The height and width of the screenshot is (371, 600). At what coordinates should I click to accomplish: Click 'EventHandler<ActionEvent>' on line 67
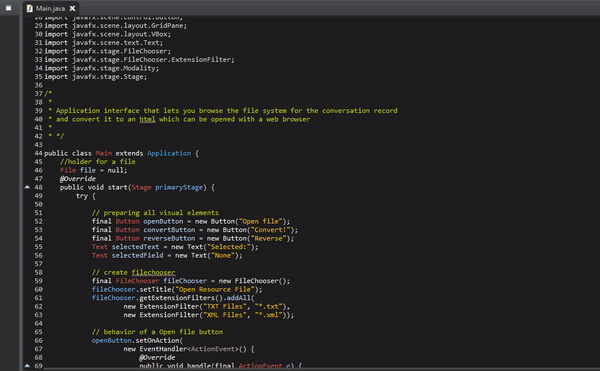point(189,349)
